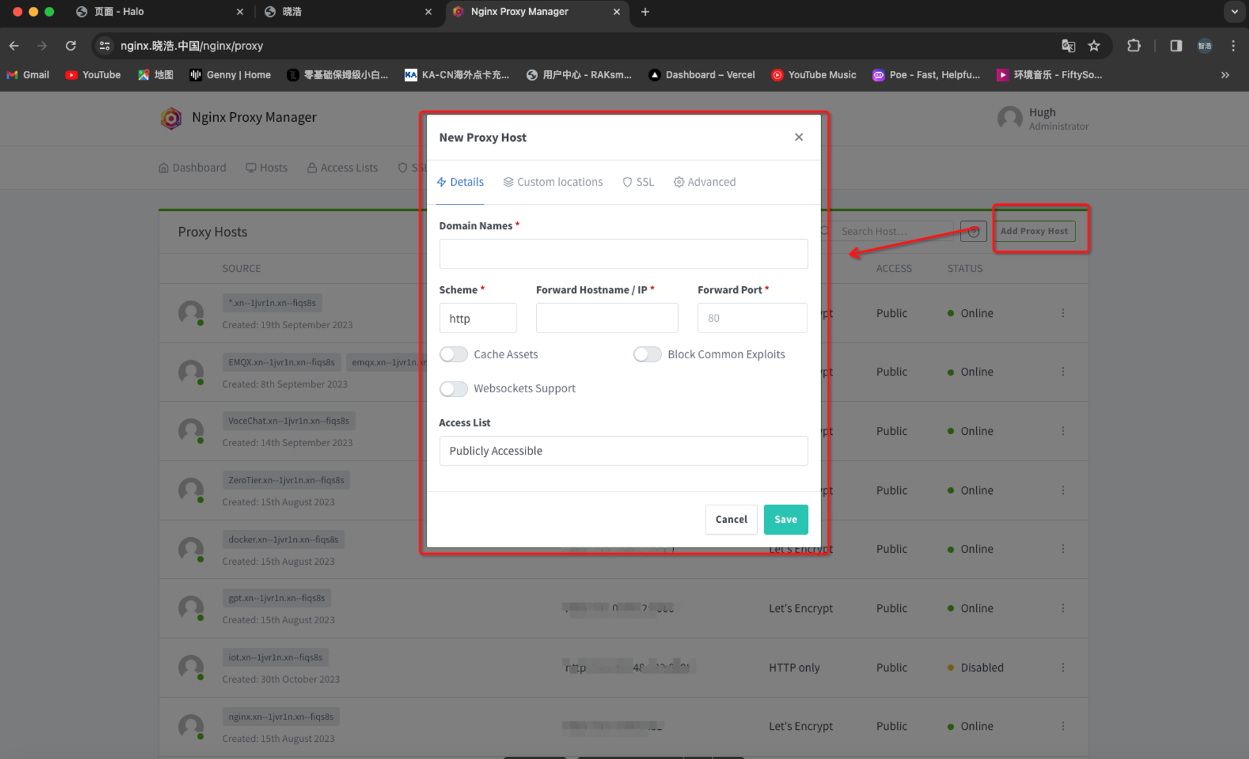Open the browser extensions puzzle icon
Screen dimensions: 1249x759
pyautogui.click(x=1134, y=46)
